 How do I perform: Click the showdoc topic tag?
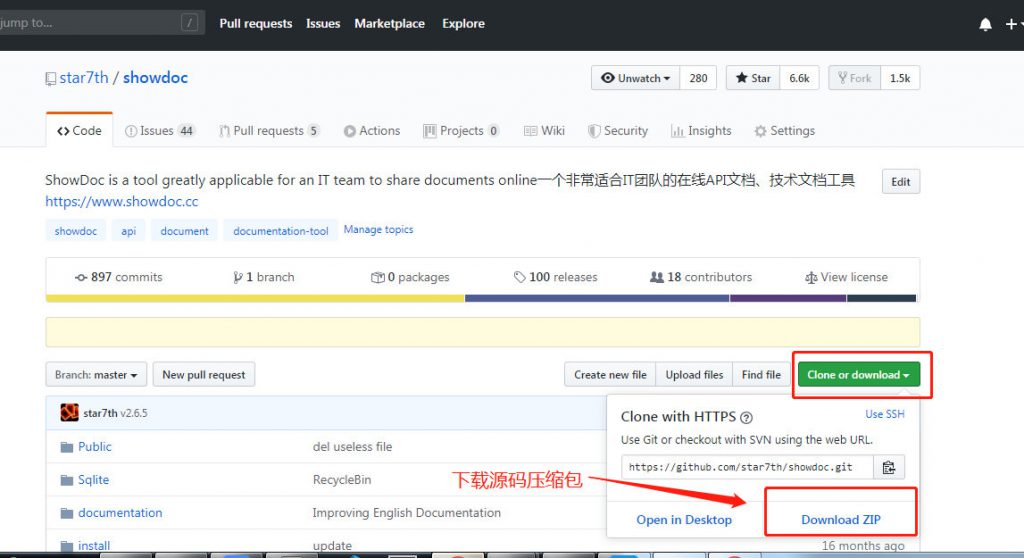point(76,231)
